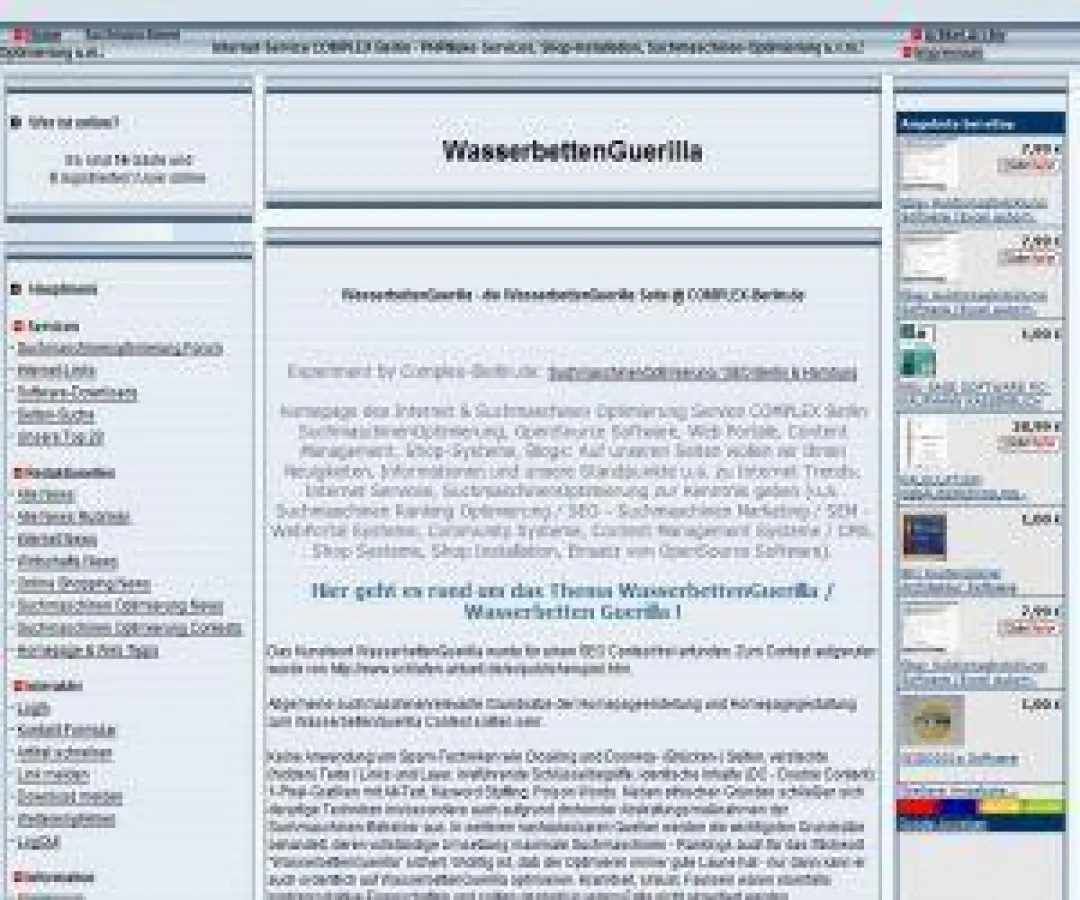The width and height of the screenshot is (1080, 900).
Task: Click the Information section bullet icon
Action: [16, 878]
